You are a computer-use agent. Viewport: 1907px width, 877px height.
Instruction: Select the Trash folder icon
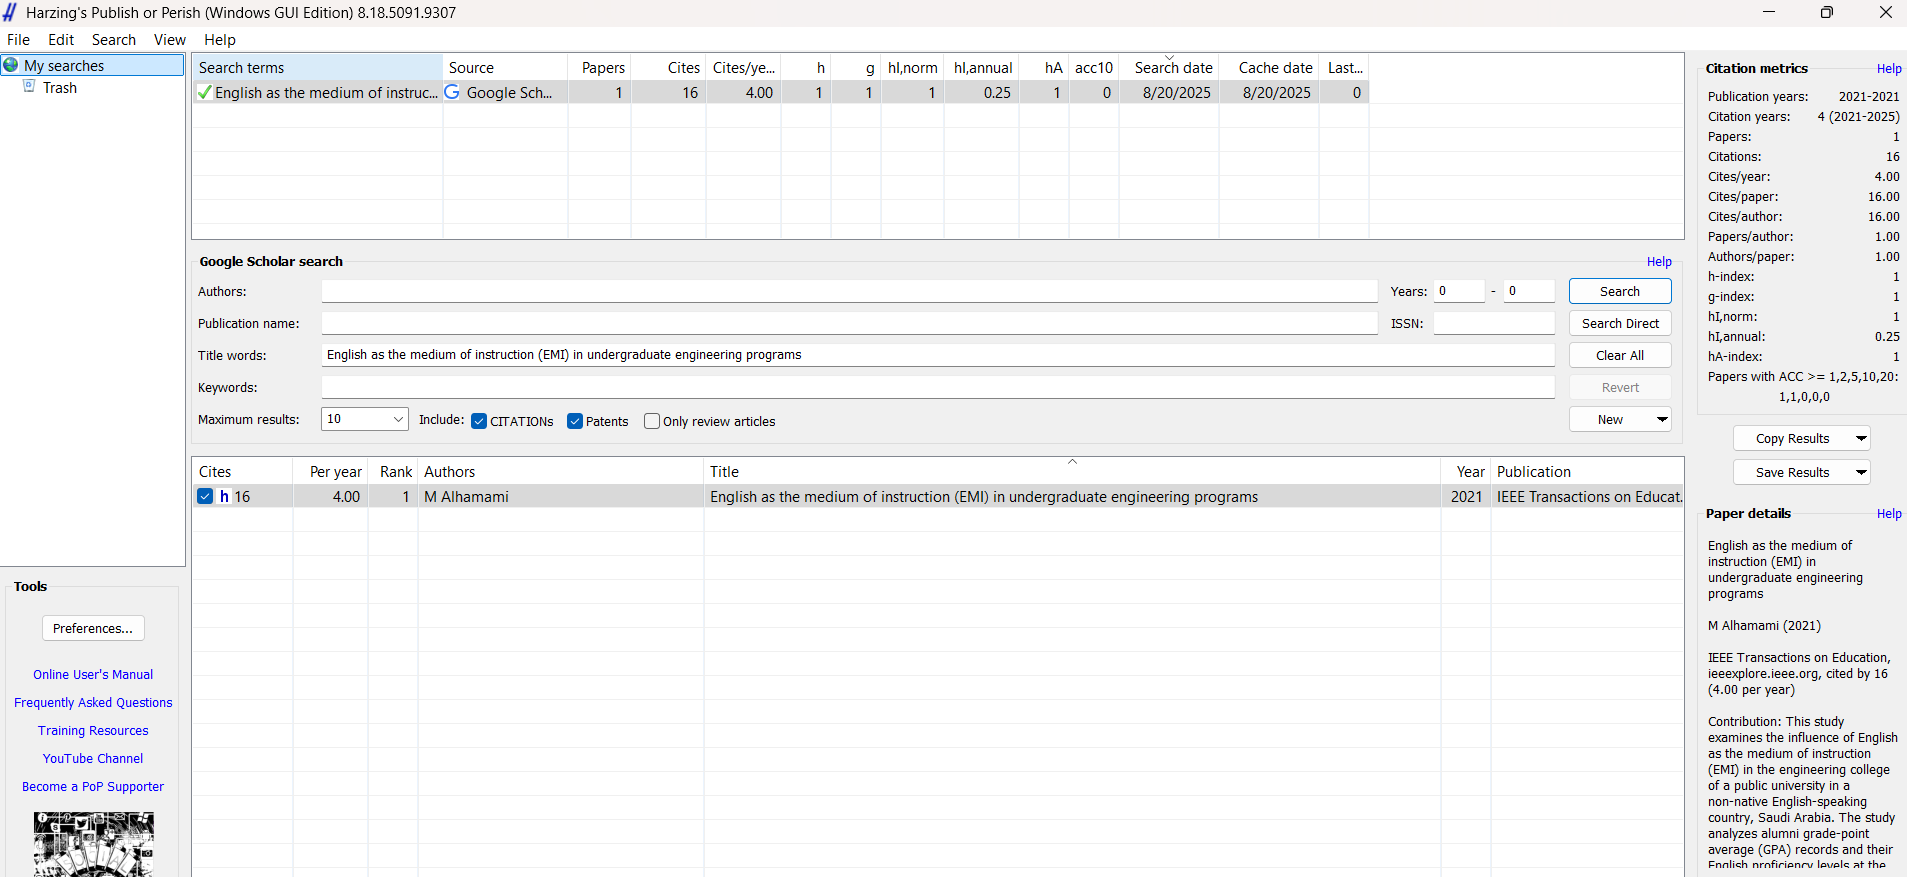click(x=29, y=87)
